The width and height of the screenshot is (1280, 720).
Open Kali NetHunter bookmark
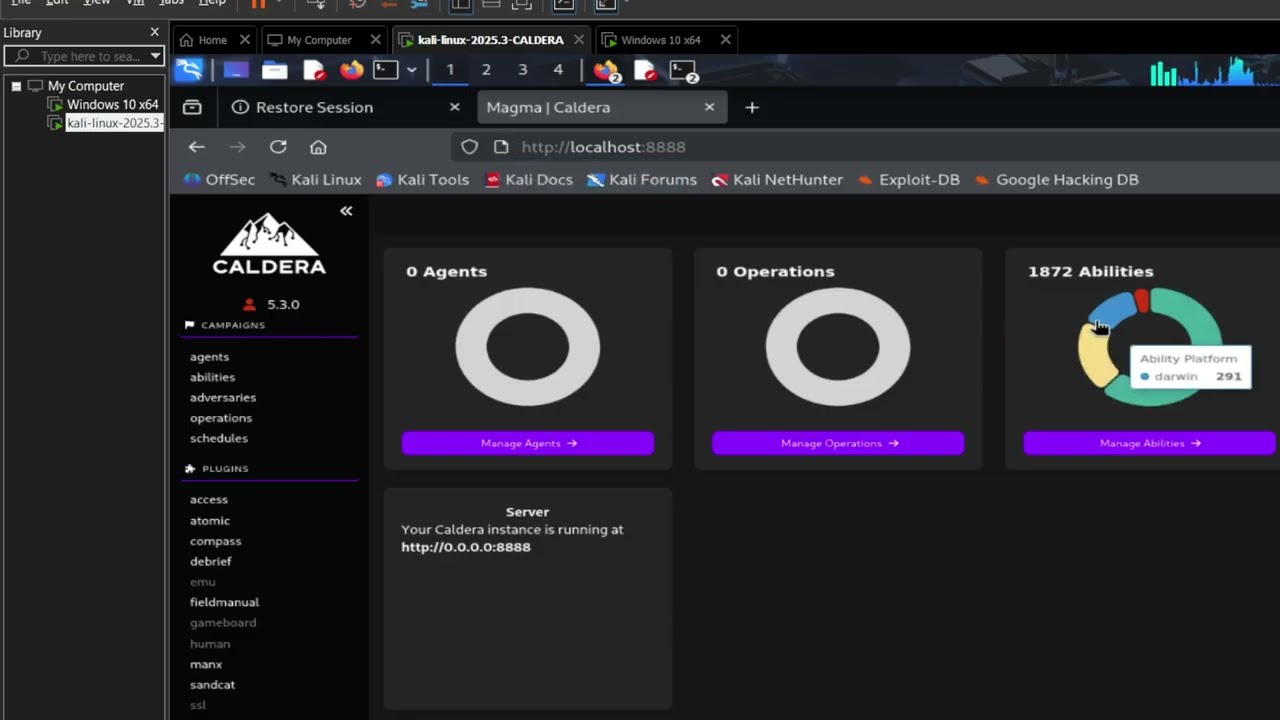point(777,180)
